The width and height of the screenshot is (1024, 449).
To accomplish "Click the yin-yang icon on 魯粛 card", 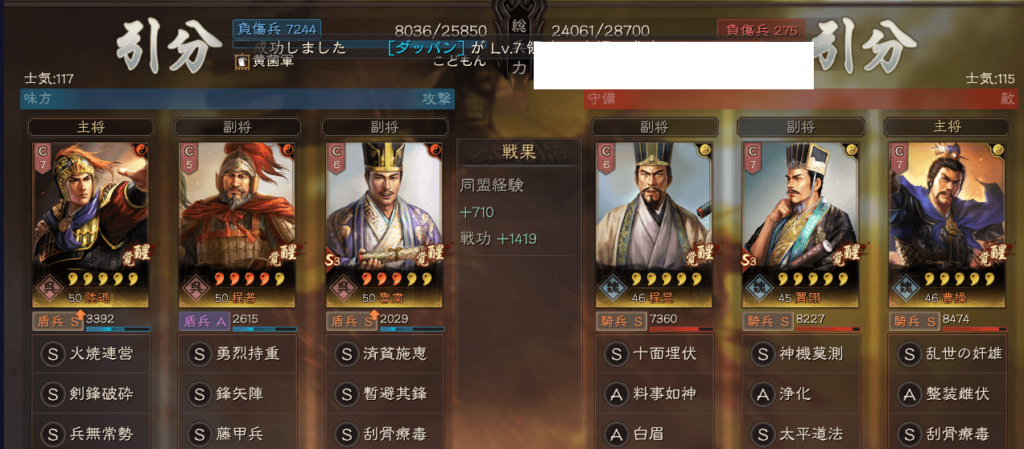I will pos(435,150).
